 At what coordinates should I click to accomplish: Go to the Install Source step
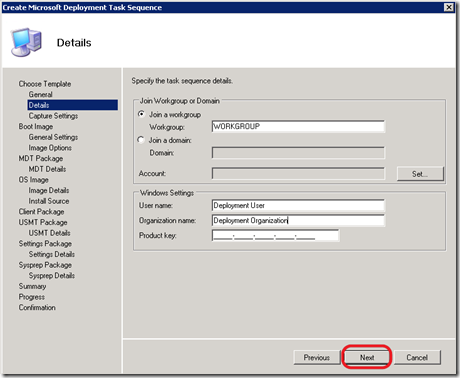coord(49,201)
